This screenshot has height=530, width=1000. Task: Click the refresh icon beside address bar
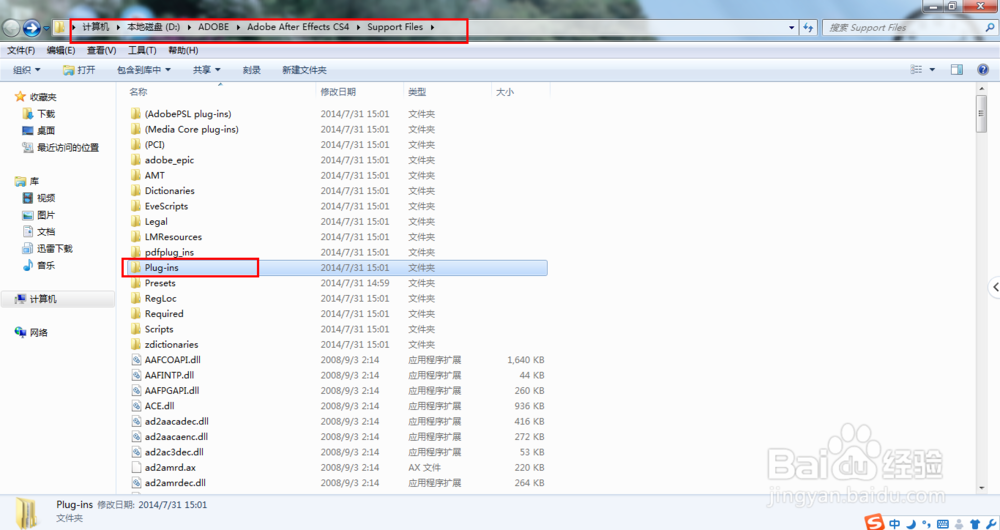[808, 27]
